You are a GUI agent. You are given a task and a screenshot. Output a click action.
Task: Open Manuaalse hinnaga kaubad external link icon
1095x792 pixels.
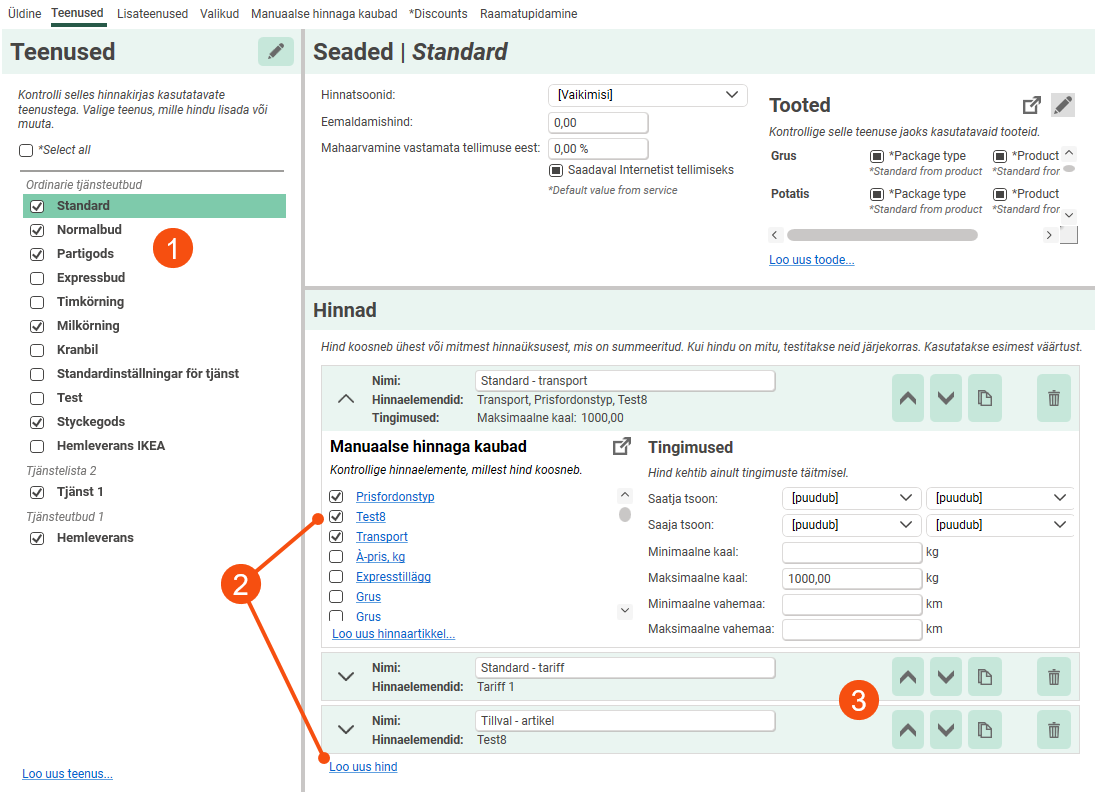621,447
